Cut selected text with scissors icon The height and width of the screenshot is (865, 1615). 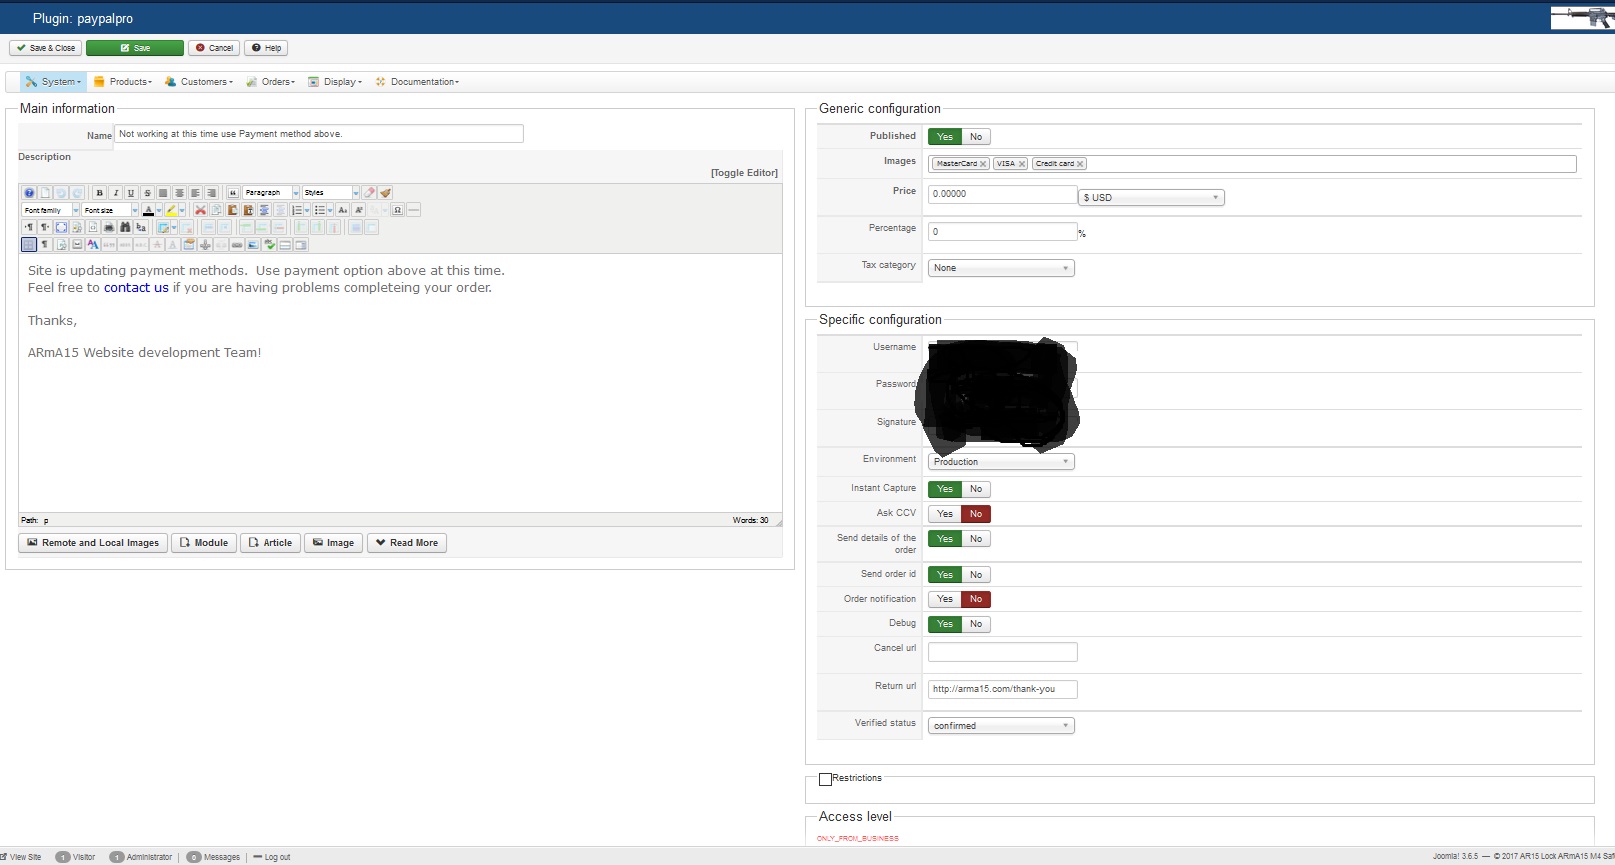pos(200,210)
